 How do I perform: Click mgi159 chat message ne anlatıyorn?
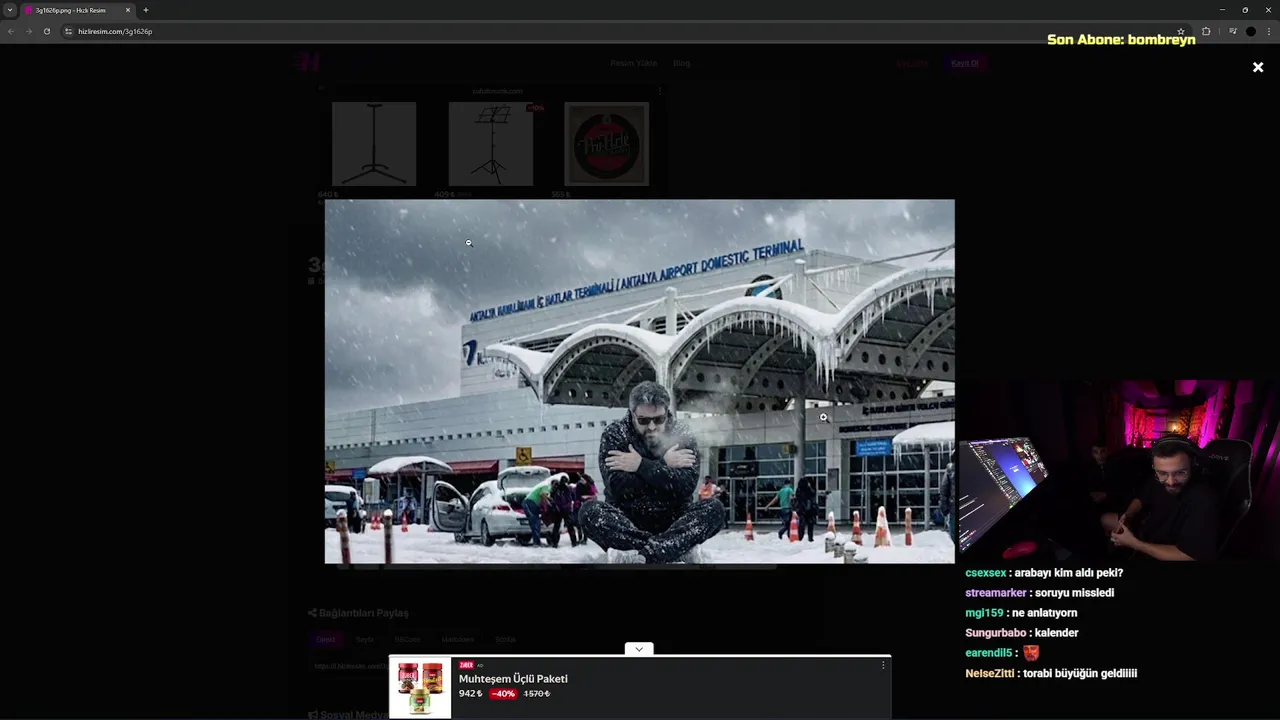pyautogui.click(x=1021, y=613)
